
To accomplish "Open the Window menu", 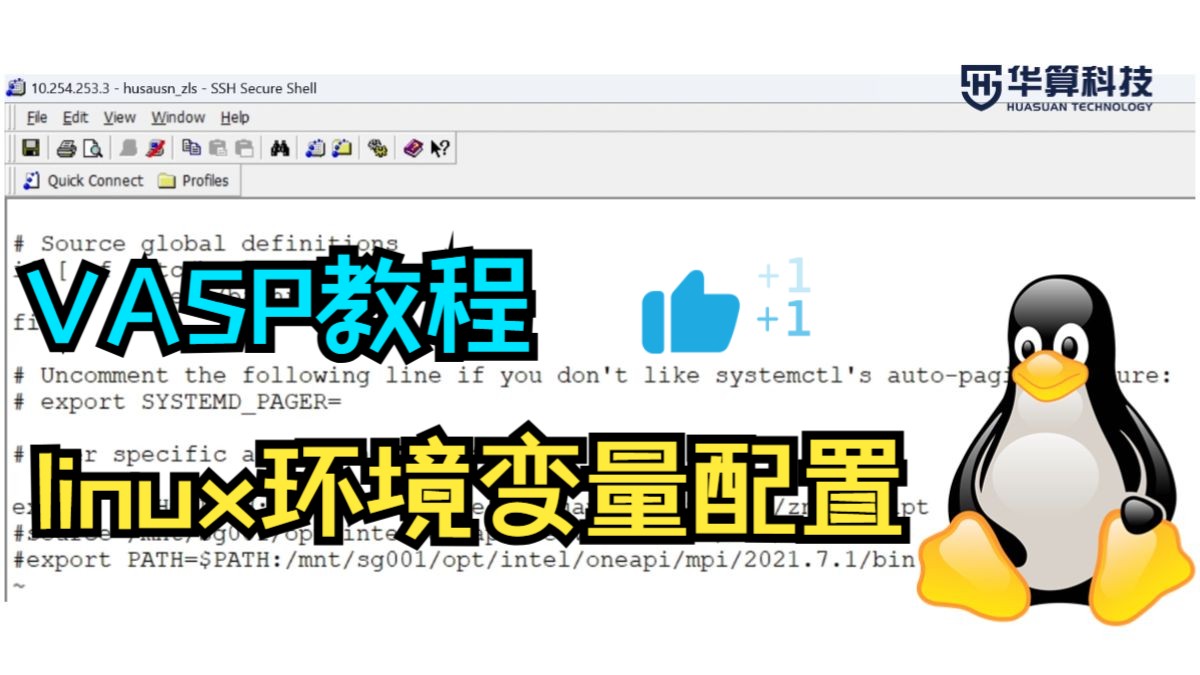I will point(178,118).
